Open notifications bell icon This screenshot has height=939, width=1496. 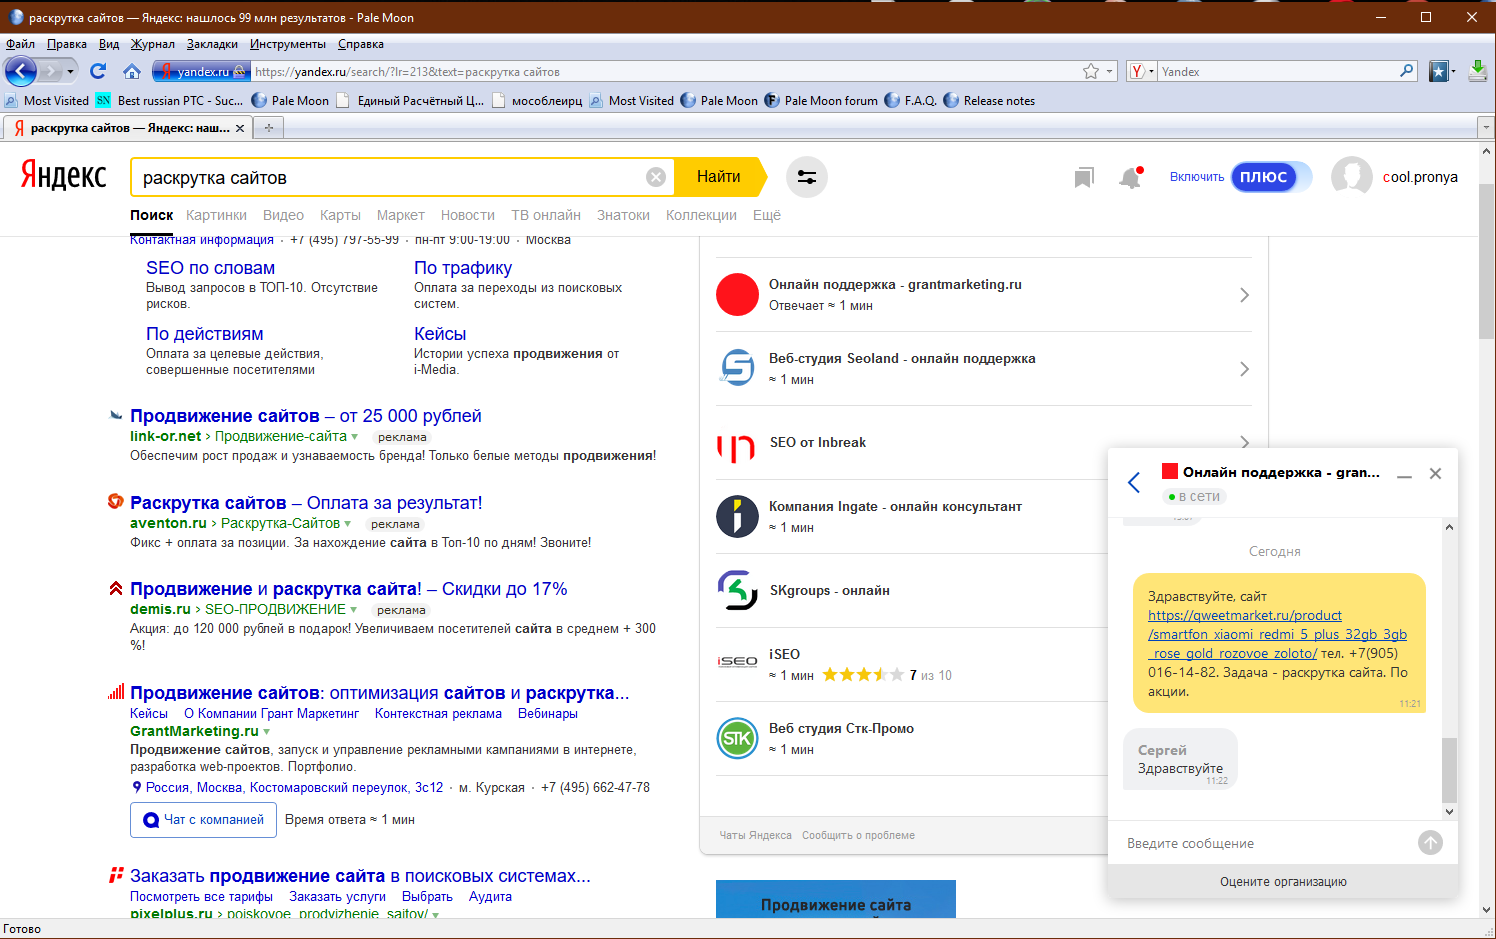(1130, 178)
